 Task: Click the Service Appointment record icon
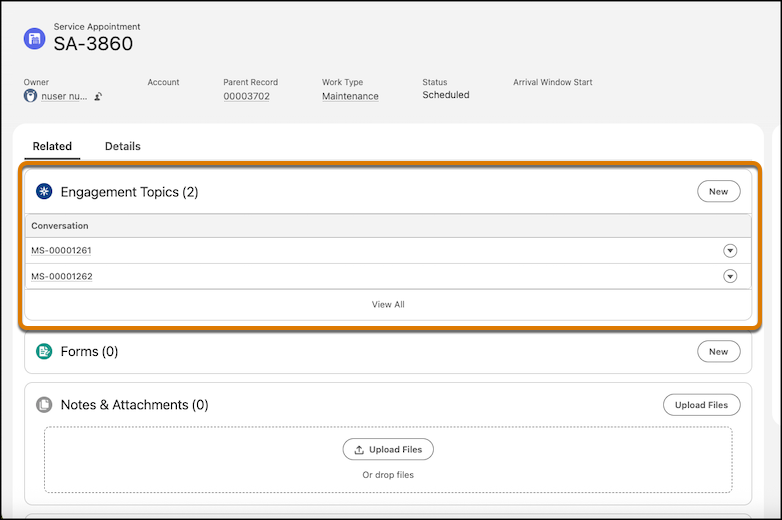(35, 39)
